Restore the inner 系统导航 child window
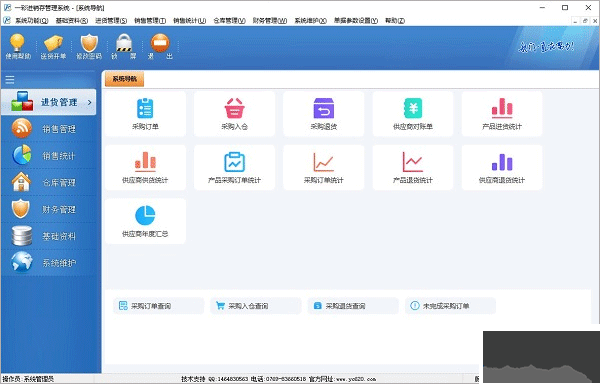The width and height of the screenshot is (600, 384). [x=585, y=21]
